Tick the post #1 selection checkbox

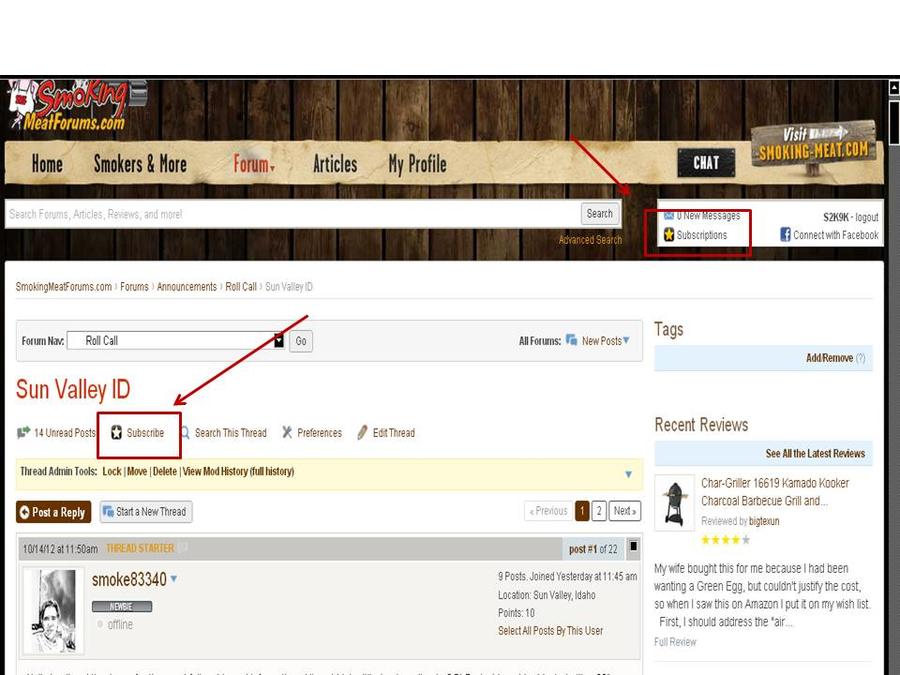tap(634, 547)
